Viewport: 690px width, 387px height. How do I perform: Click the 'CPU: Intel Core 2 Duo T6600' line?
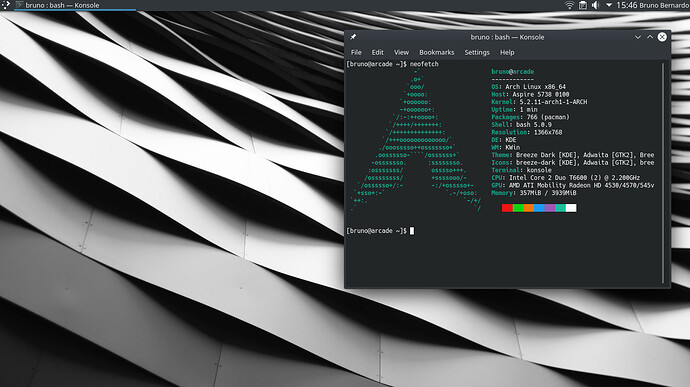[x=565, y=177]
